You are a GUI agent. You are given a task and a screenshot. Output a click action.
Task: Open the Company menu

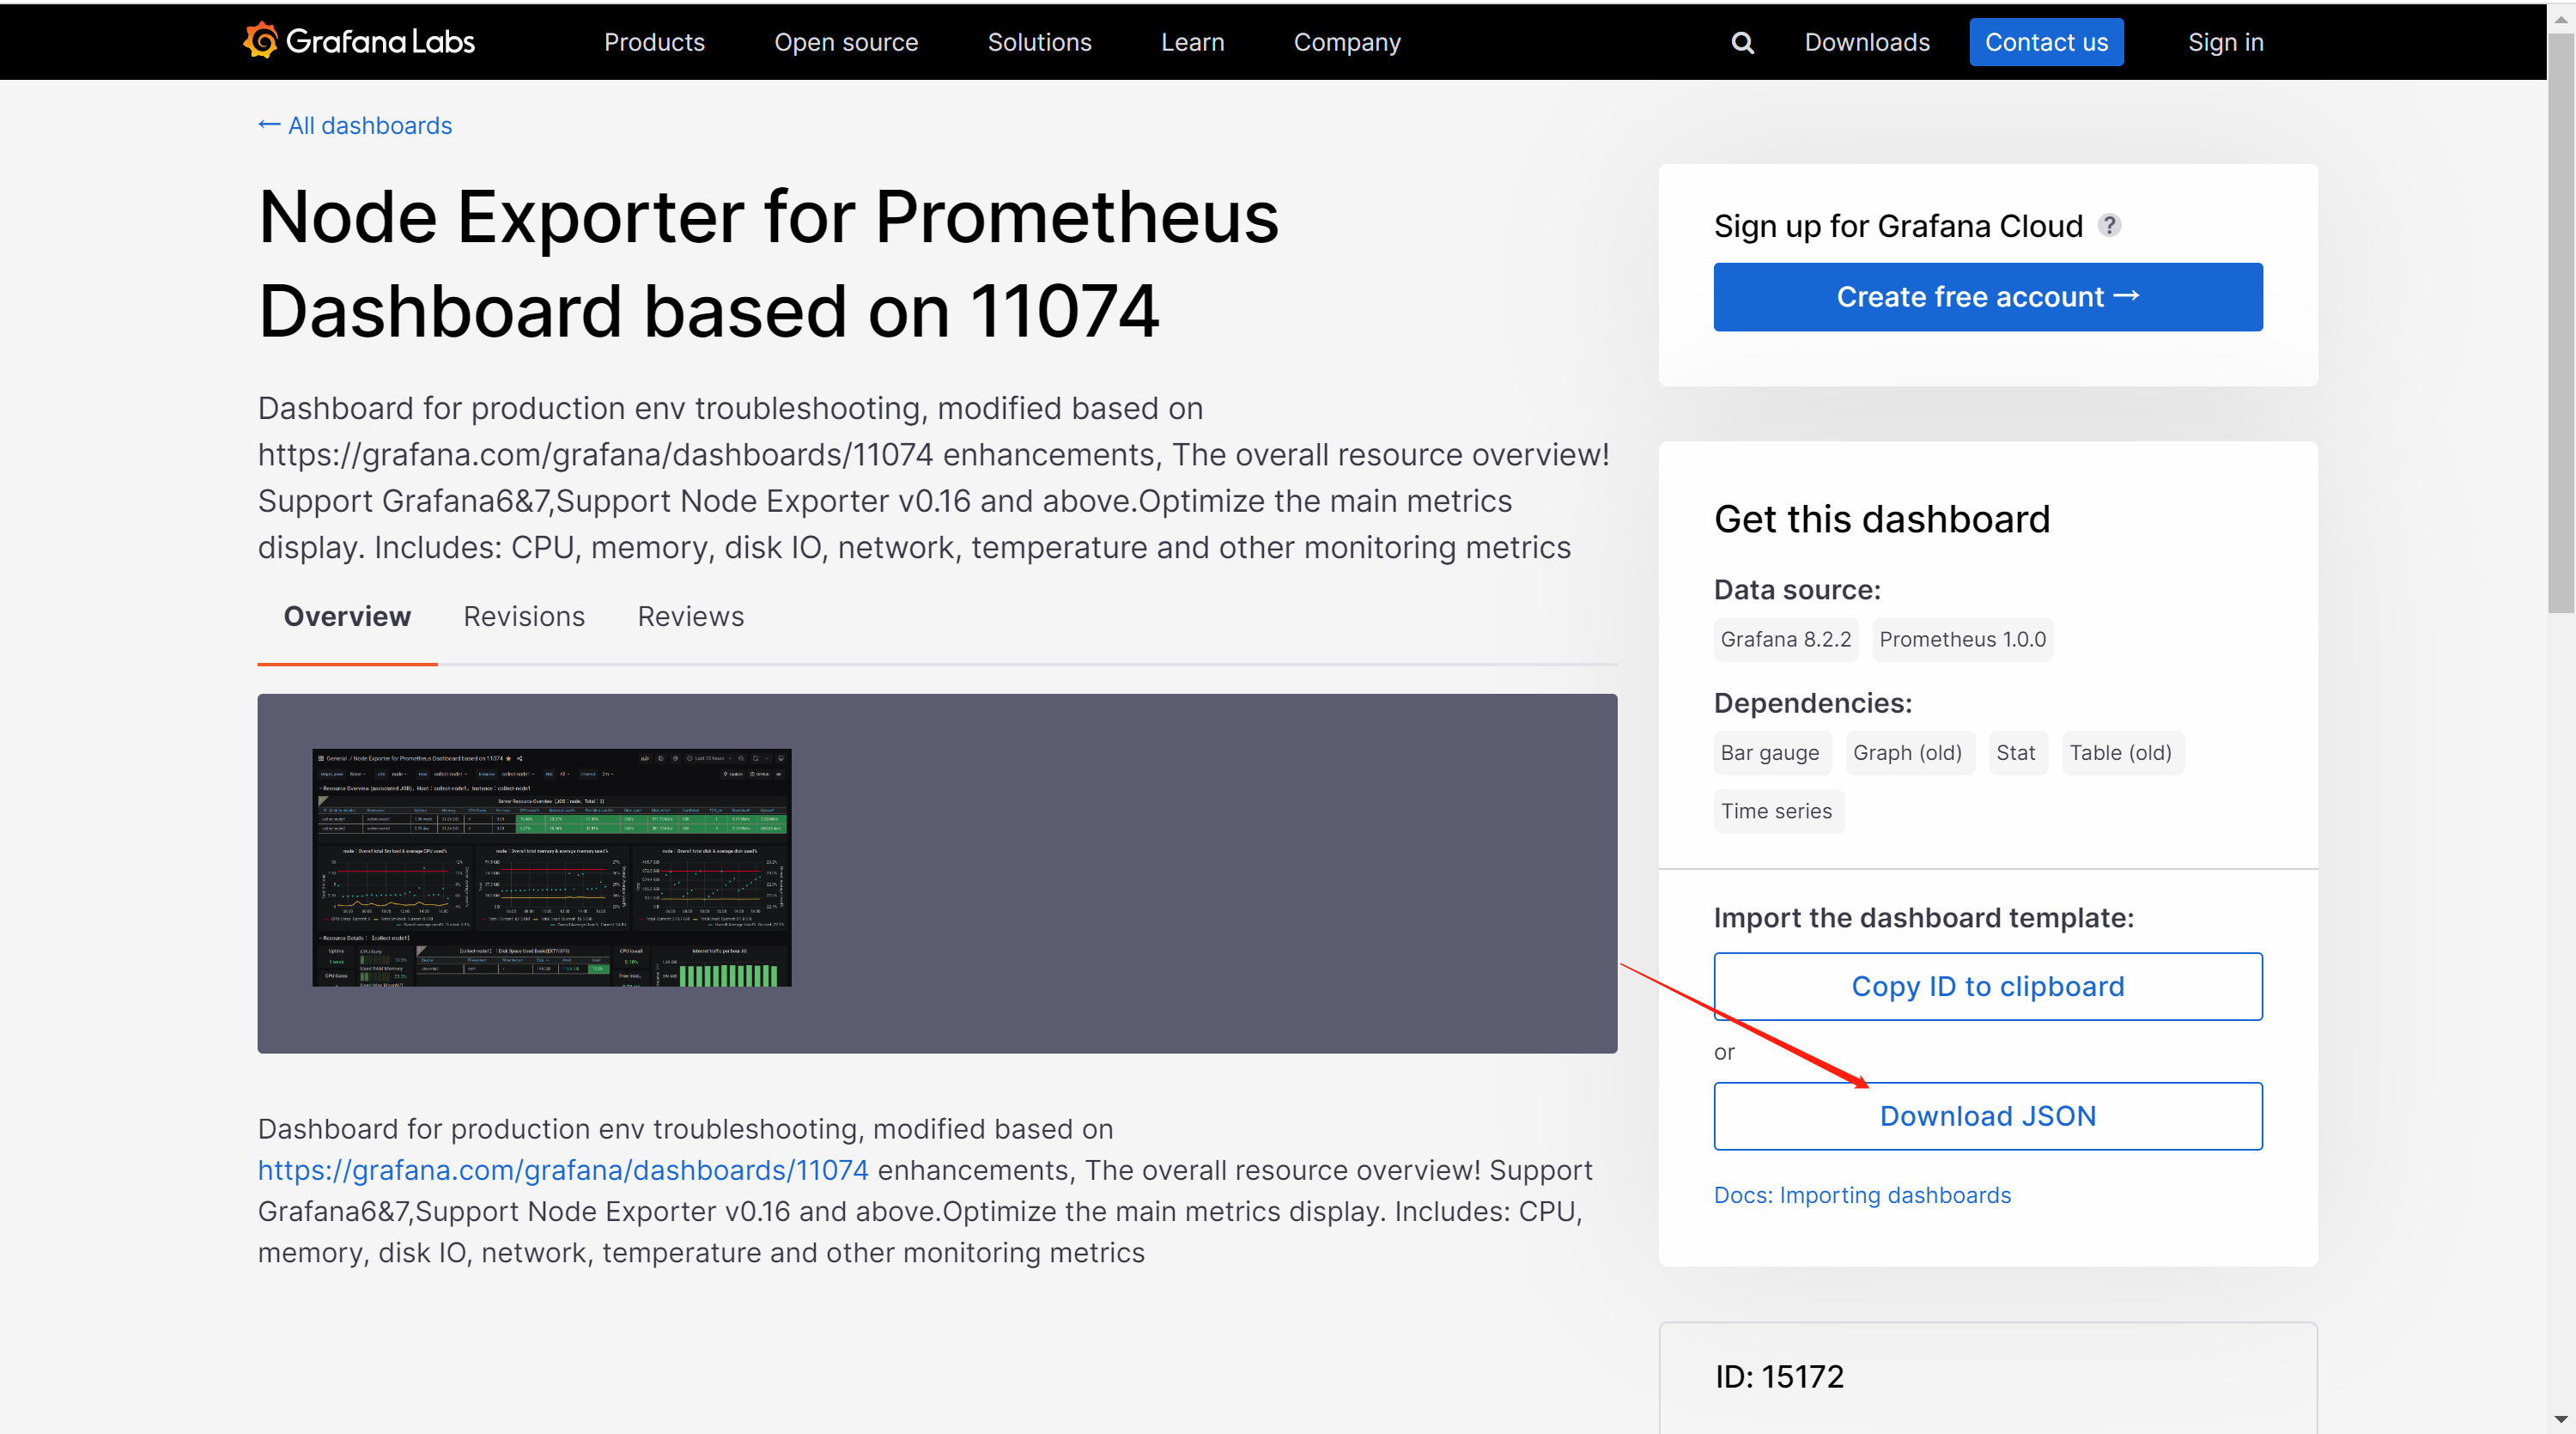[1347, 42]
